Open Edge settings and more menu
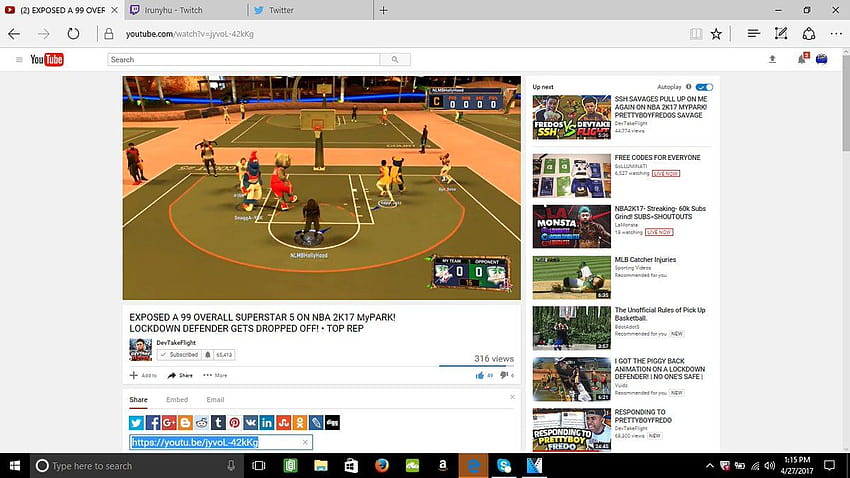 pos(836,34)
